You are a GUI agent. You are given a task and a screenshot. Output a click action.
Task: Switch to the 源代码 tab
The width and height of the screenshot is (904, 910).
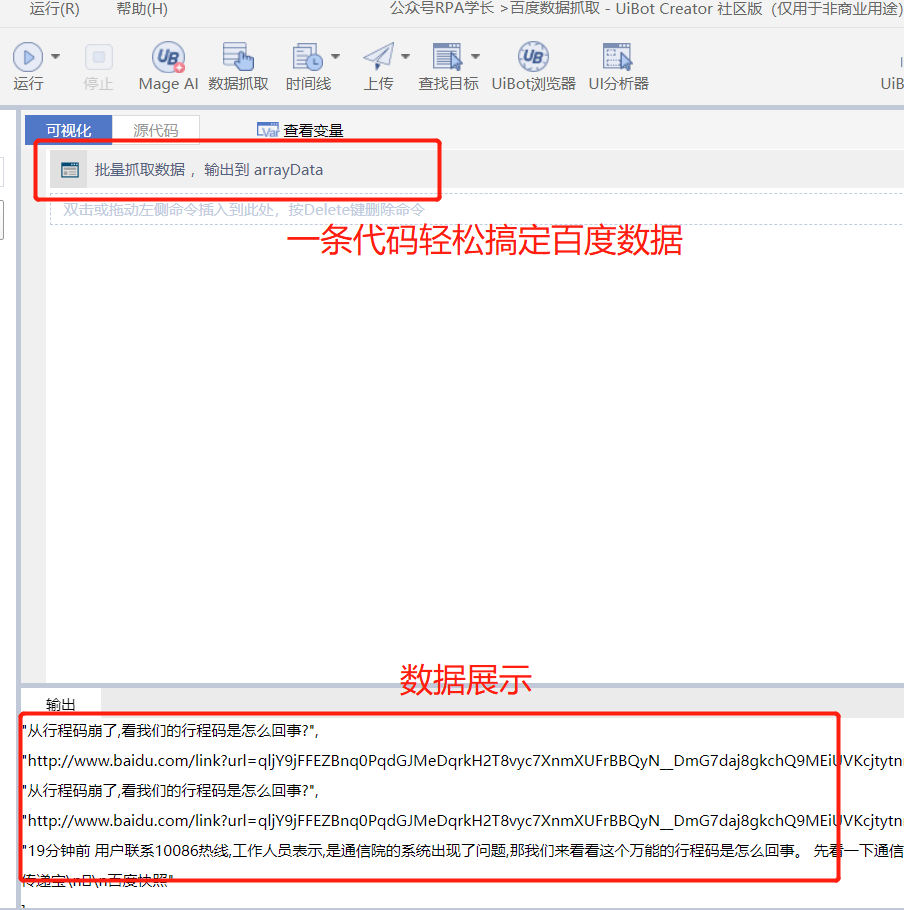point(156,130)
